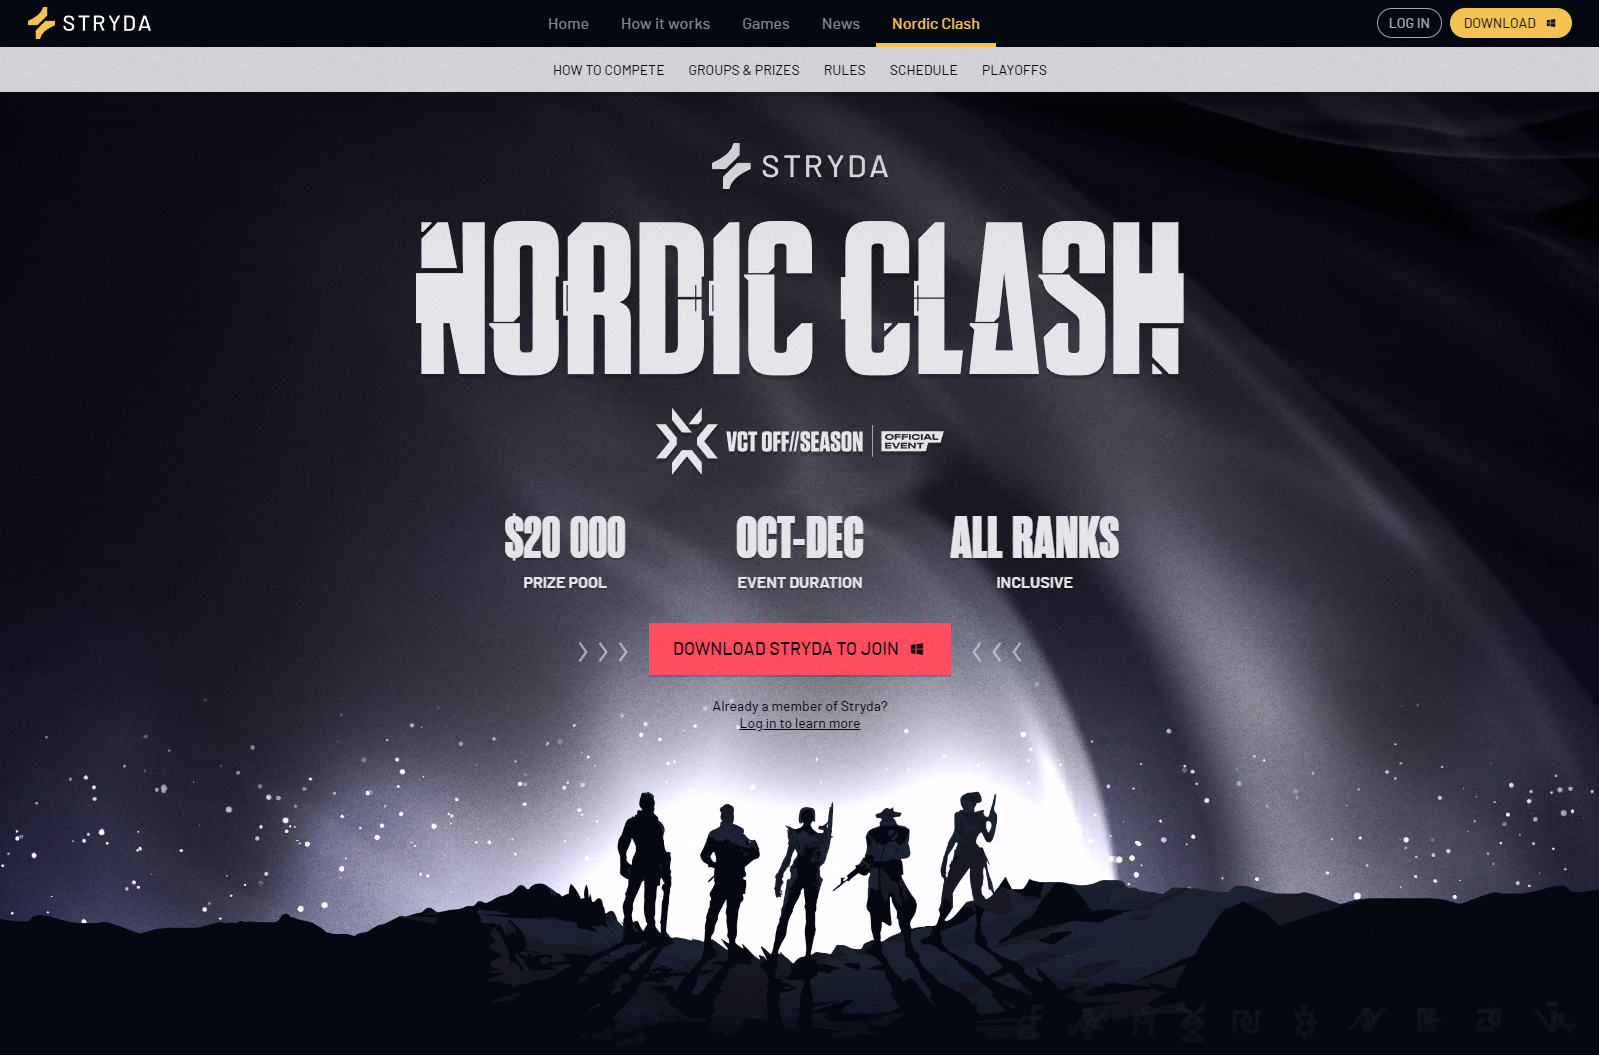Click the Stryda logo in the header

(x=89, y=23)
